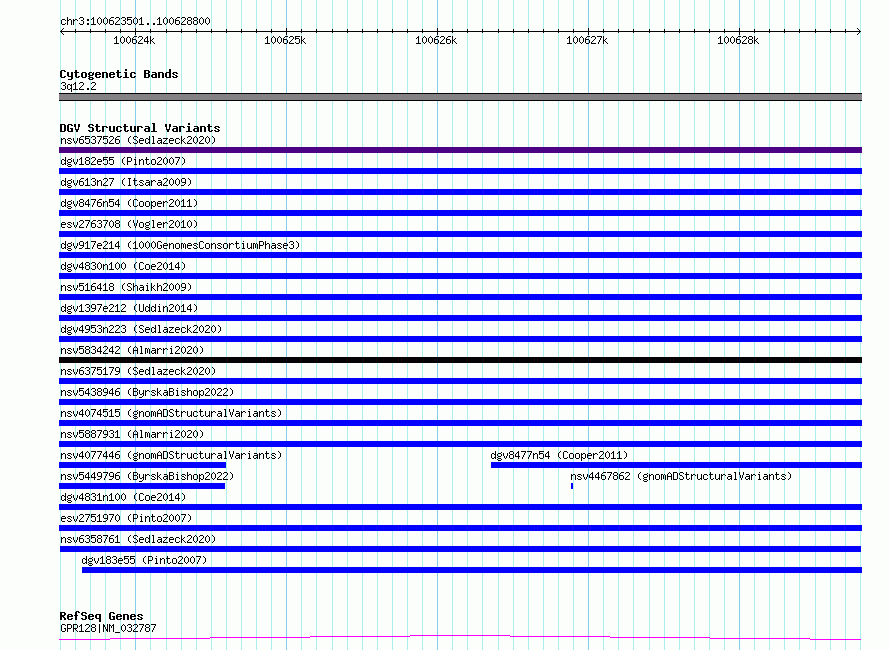Click dgv8476n54 (Cooper2011) label
Image resolution: width=890 pixels, height=650 pixels.
[x=129, y=203]
